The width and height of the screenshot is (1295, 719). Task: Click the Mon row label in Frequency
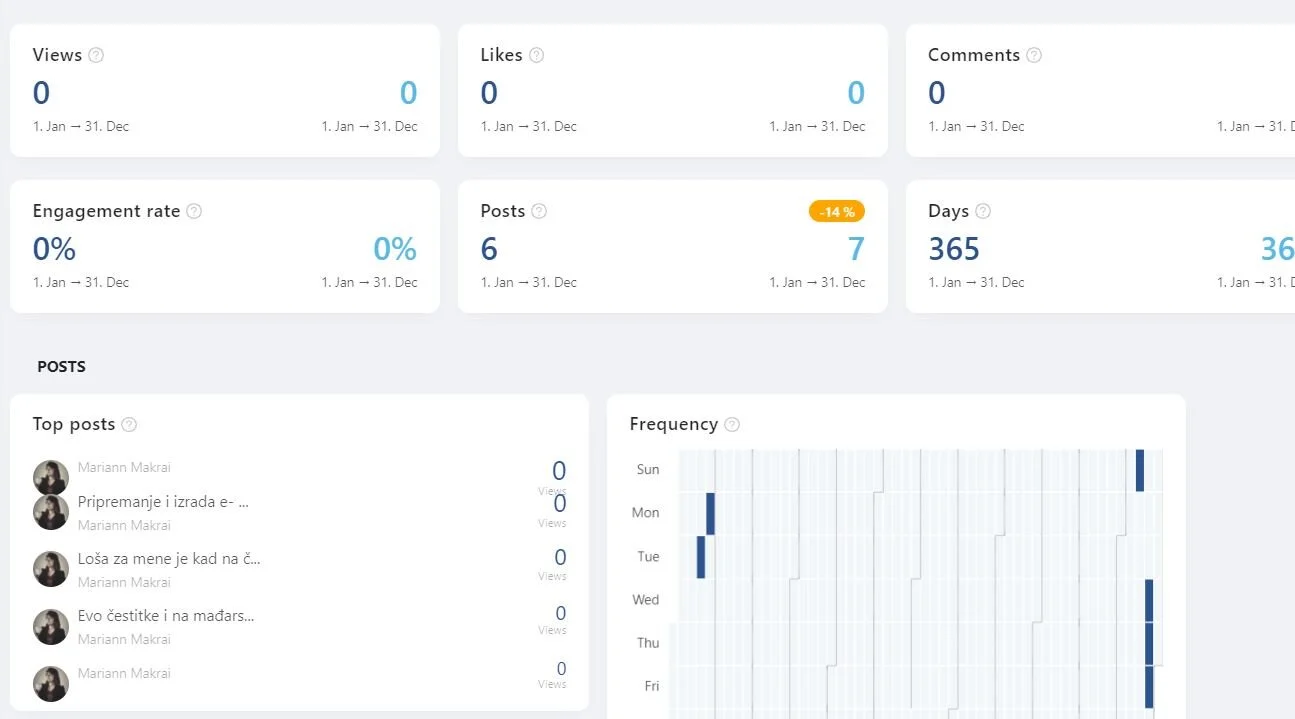(x=646, y=512)
